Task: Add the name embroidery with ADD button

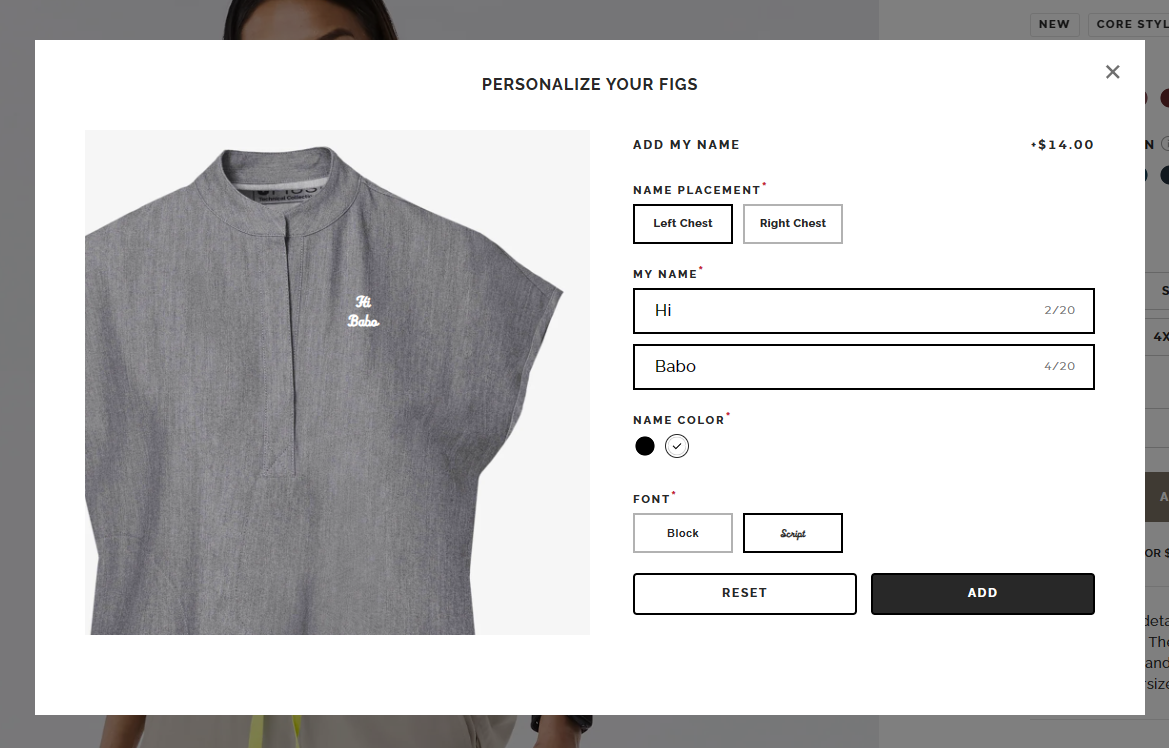Action: click(x=983, y=594)
